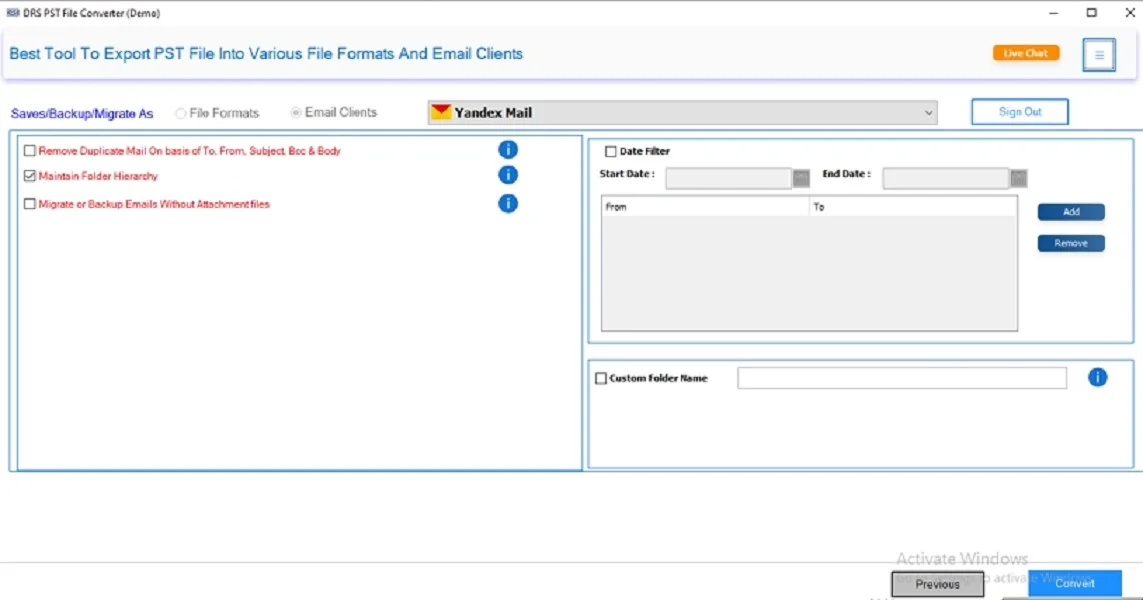1143x600 pixels.
Task: Click info icon for Remove Duplicate Mail
Action: (x=508, y=149)
